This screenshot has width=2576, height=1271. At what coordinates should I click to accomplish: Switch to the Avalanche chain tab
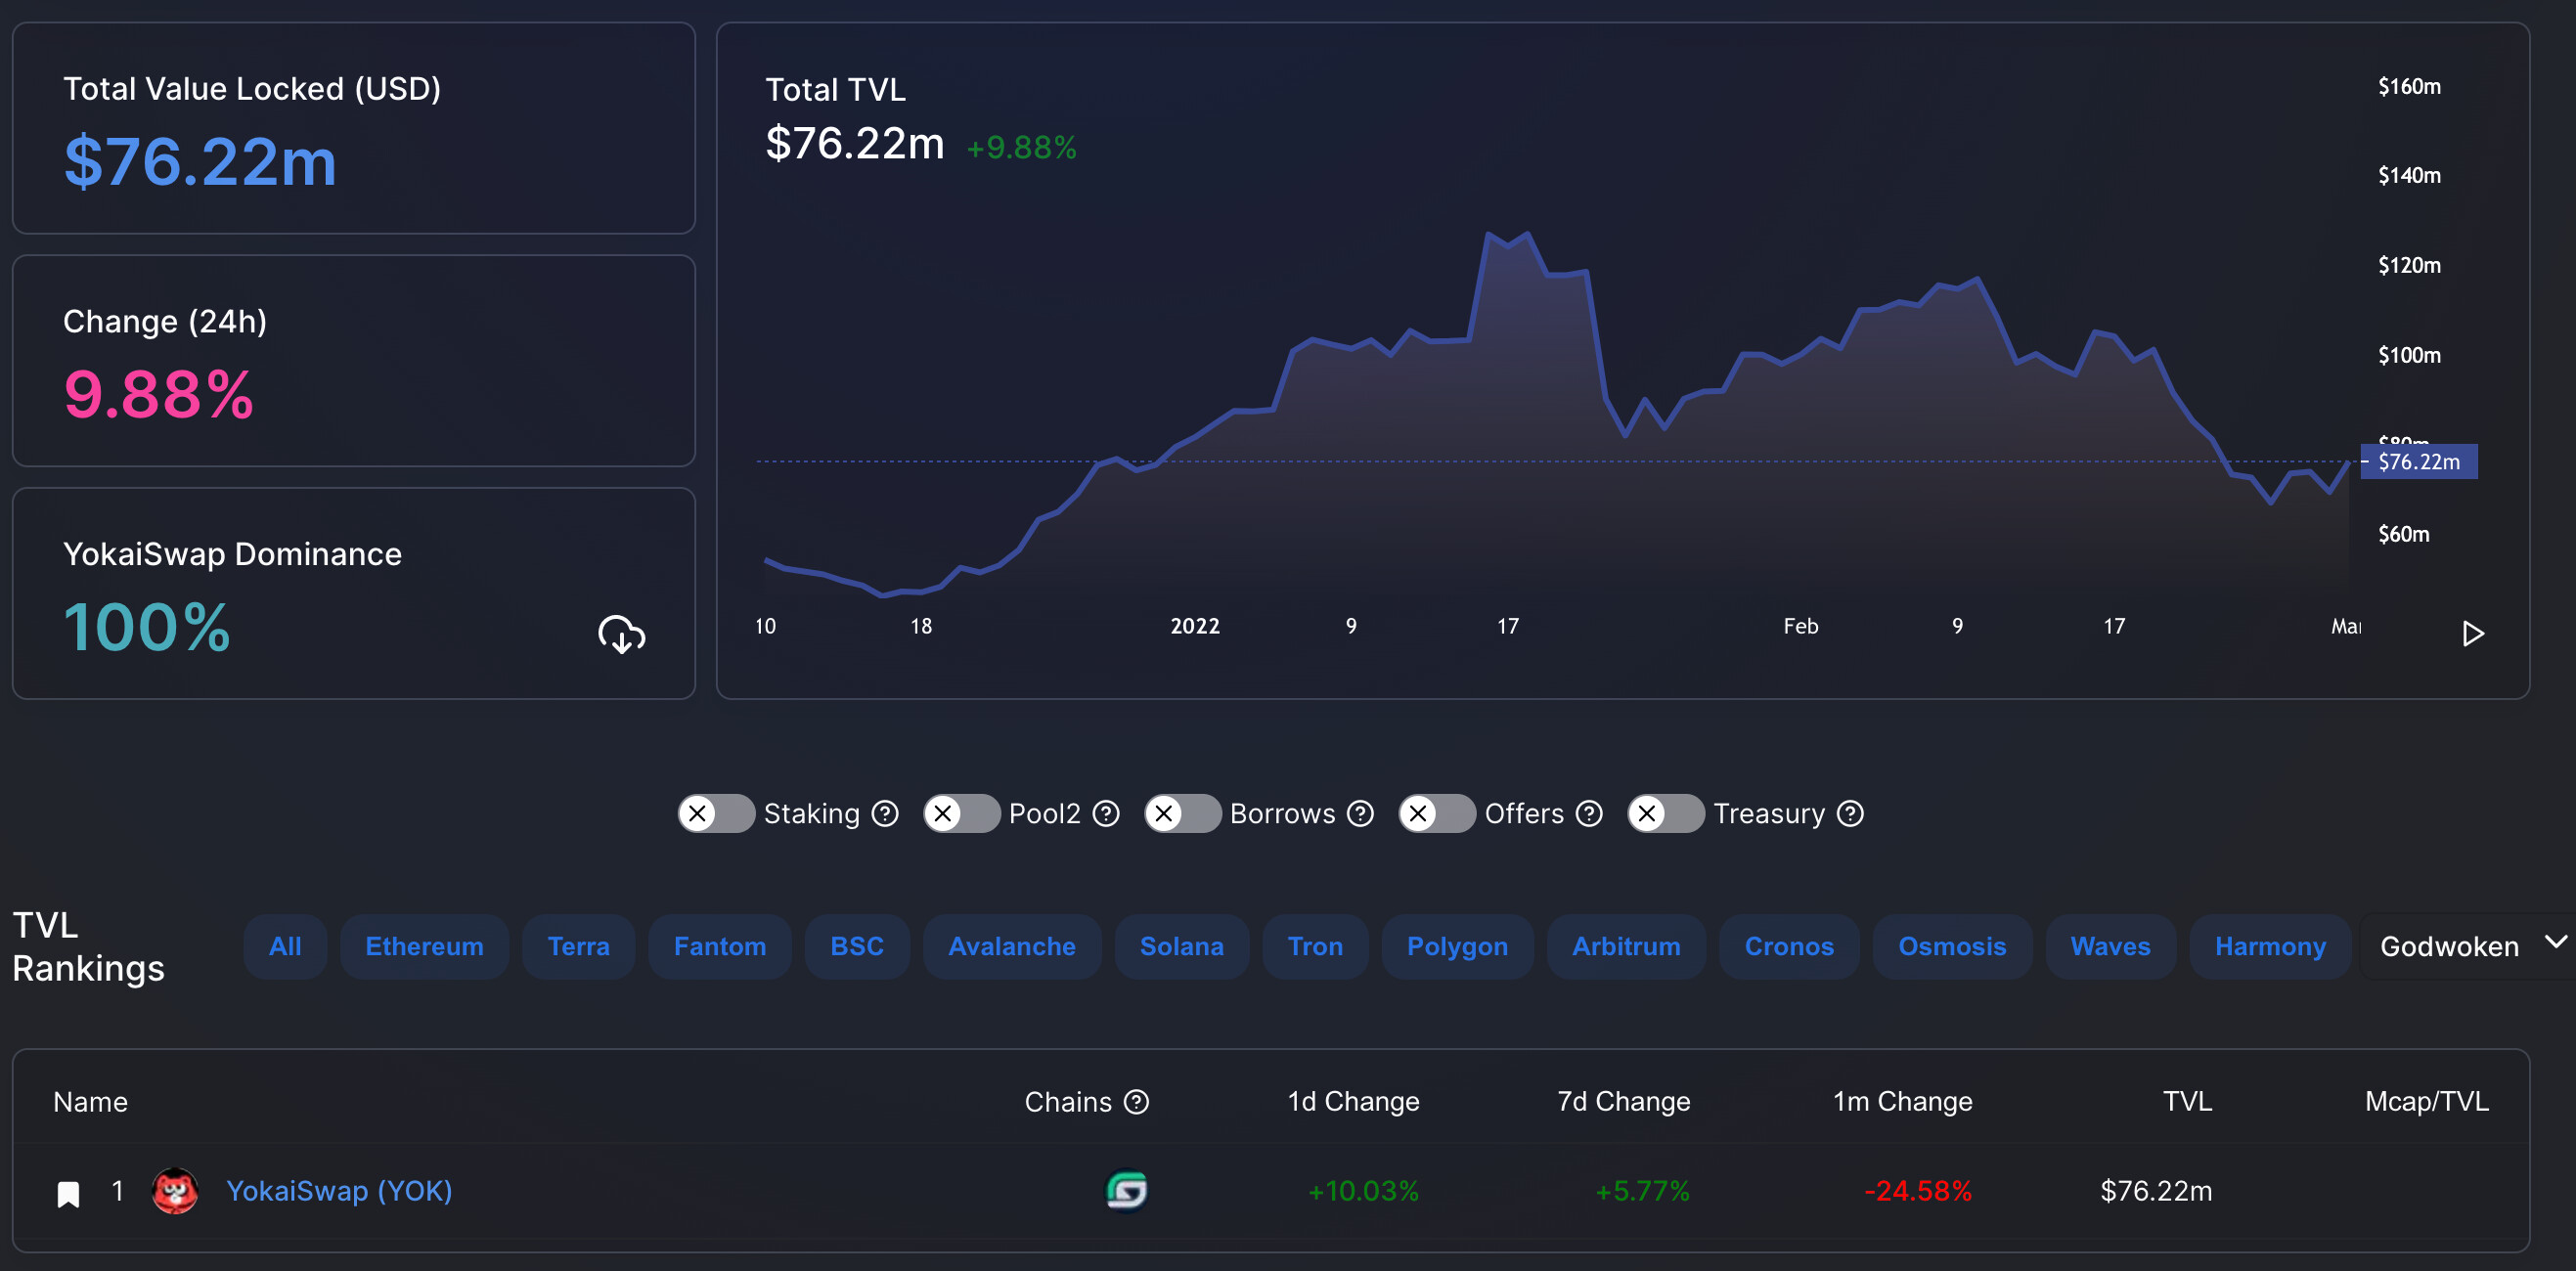(x=1011, y=945)
